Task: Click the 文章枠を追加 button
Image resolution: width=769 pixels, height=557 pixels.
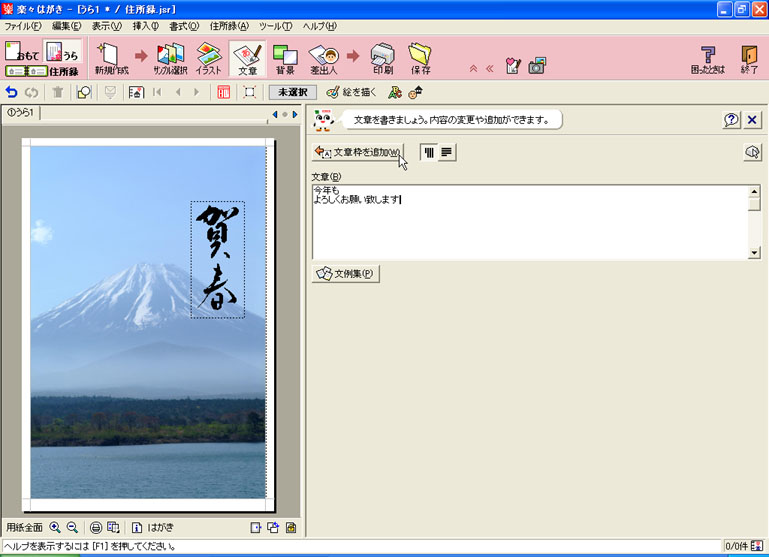Action: coord(358,152)
